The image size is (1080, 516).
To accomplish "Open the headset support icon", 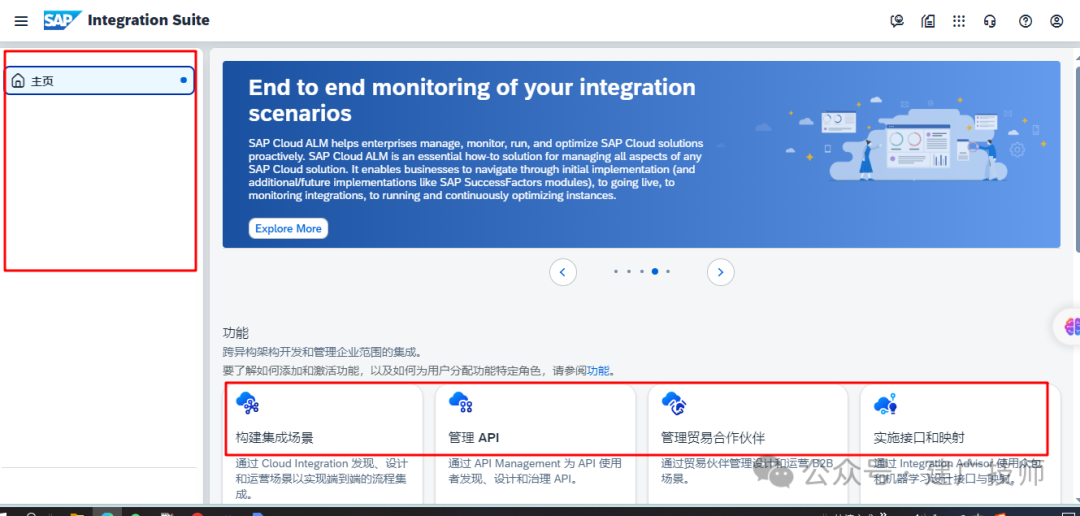I will pos(990,21).
